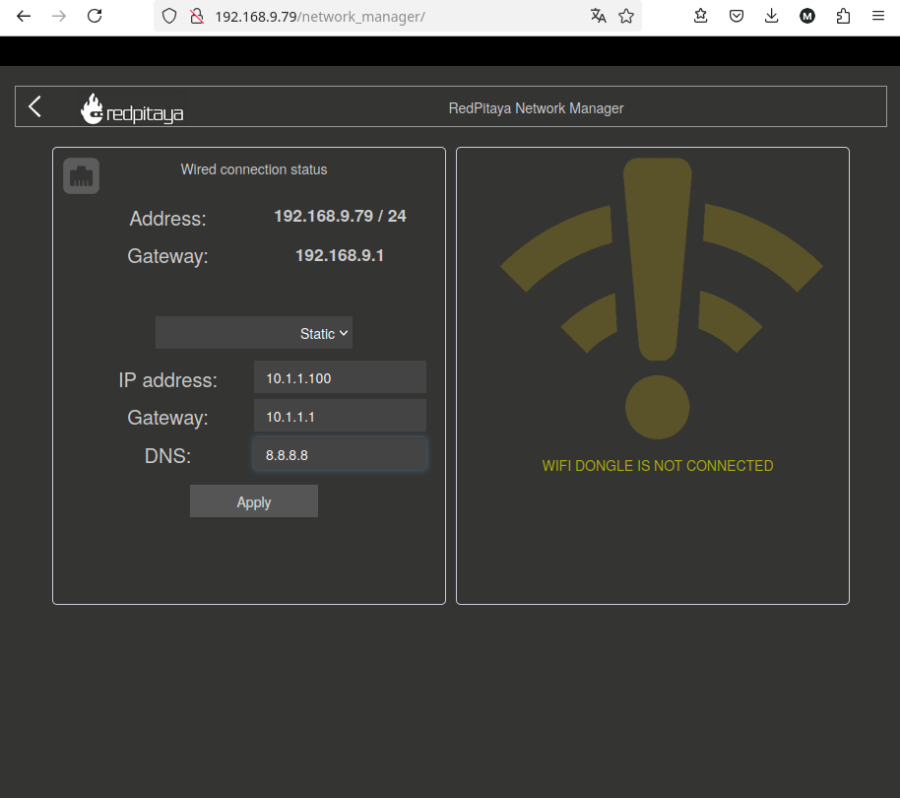Bookmark this page with star icon

pos(626,16)
